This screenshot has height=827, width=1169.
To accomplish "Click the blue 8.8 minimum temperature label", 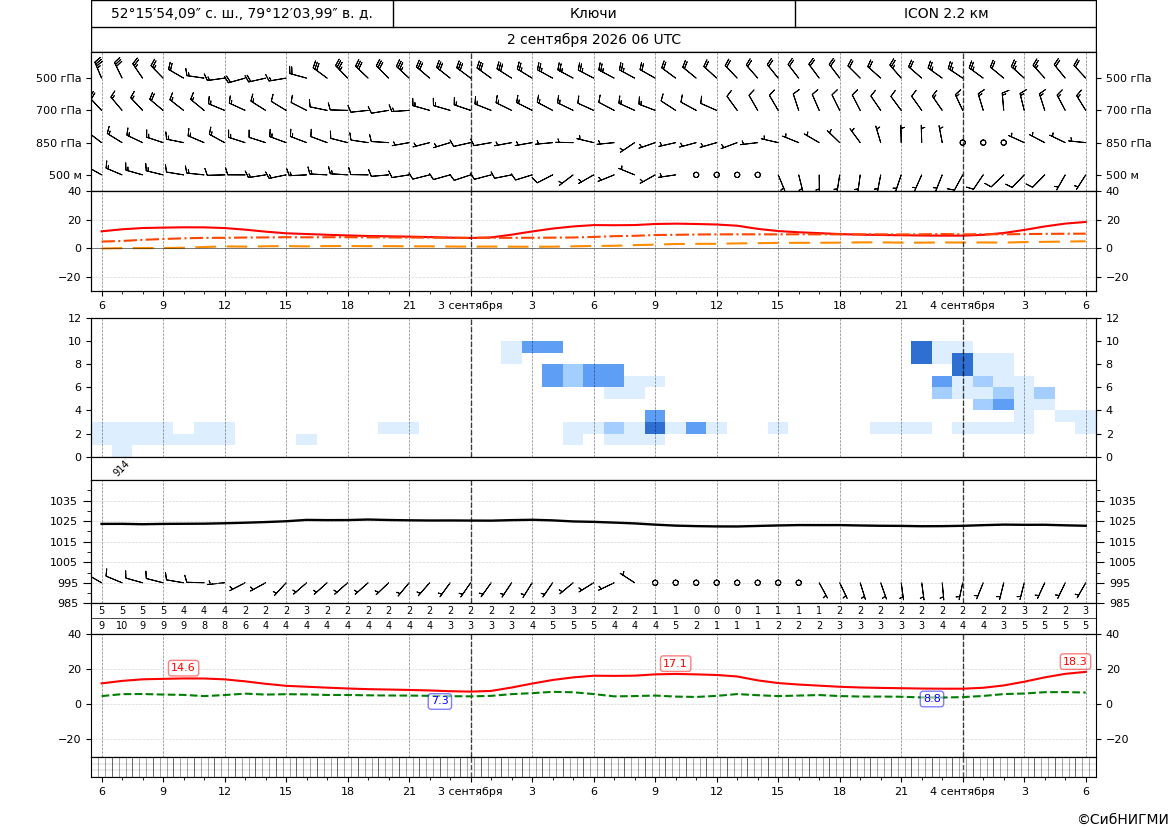I will point(932,698).
